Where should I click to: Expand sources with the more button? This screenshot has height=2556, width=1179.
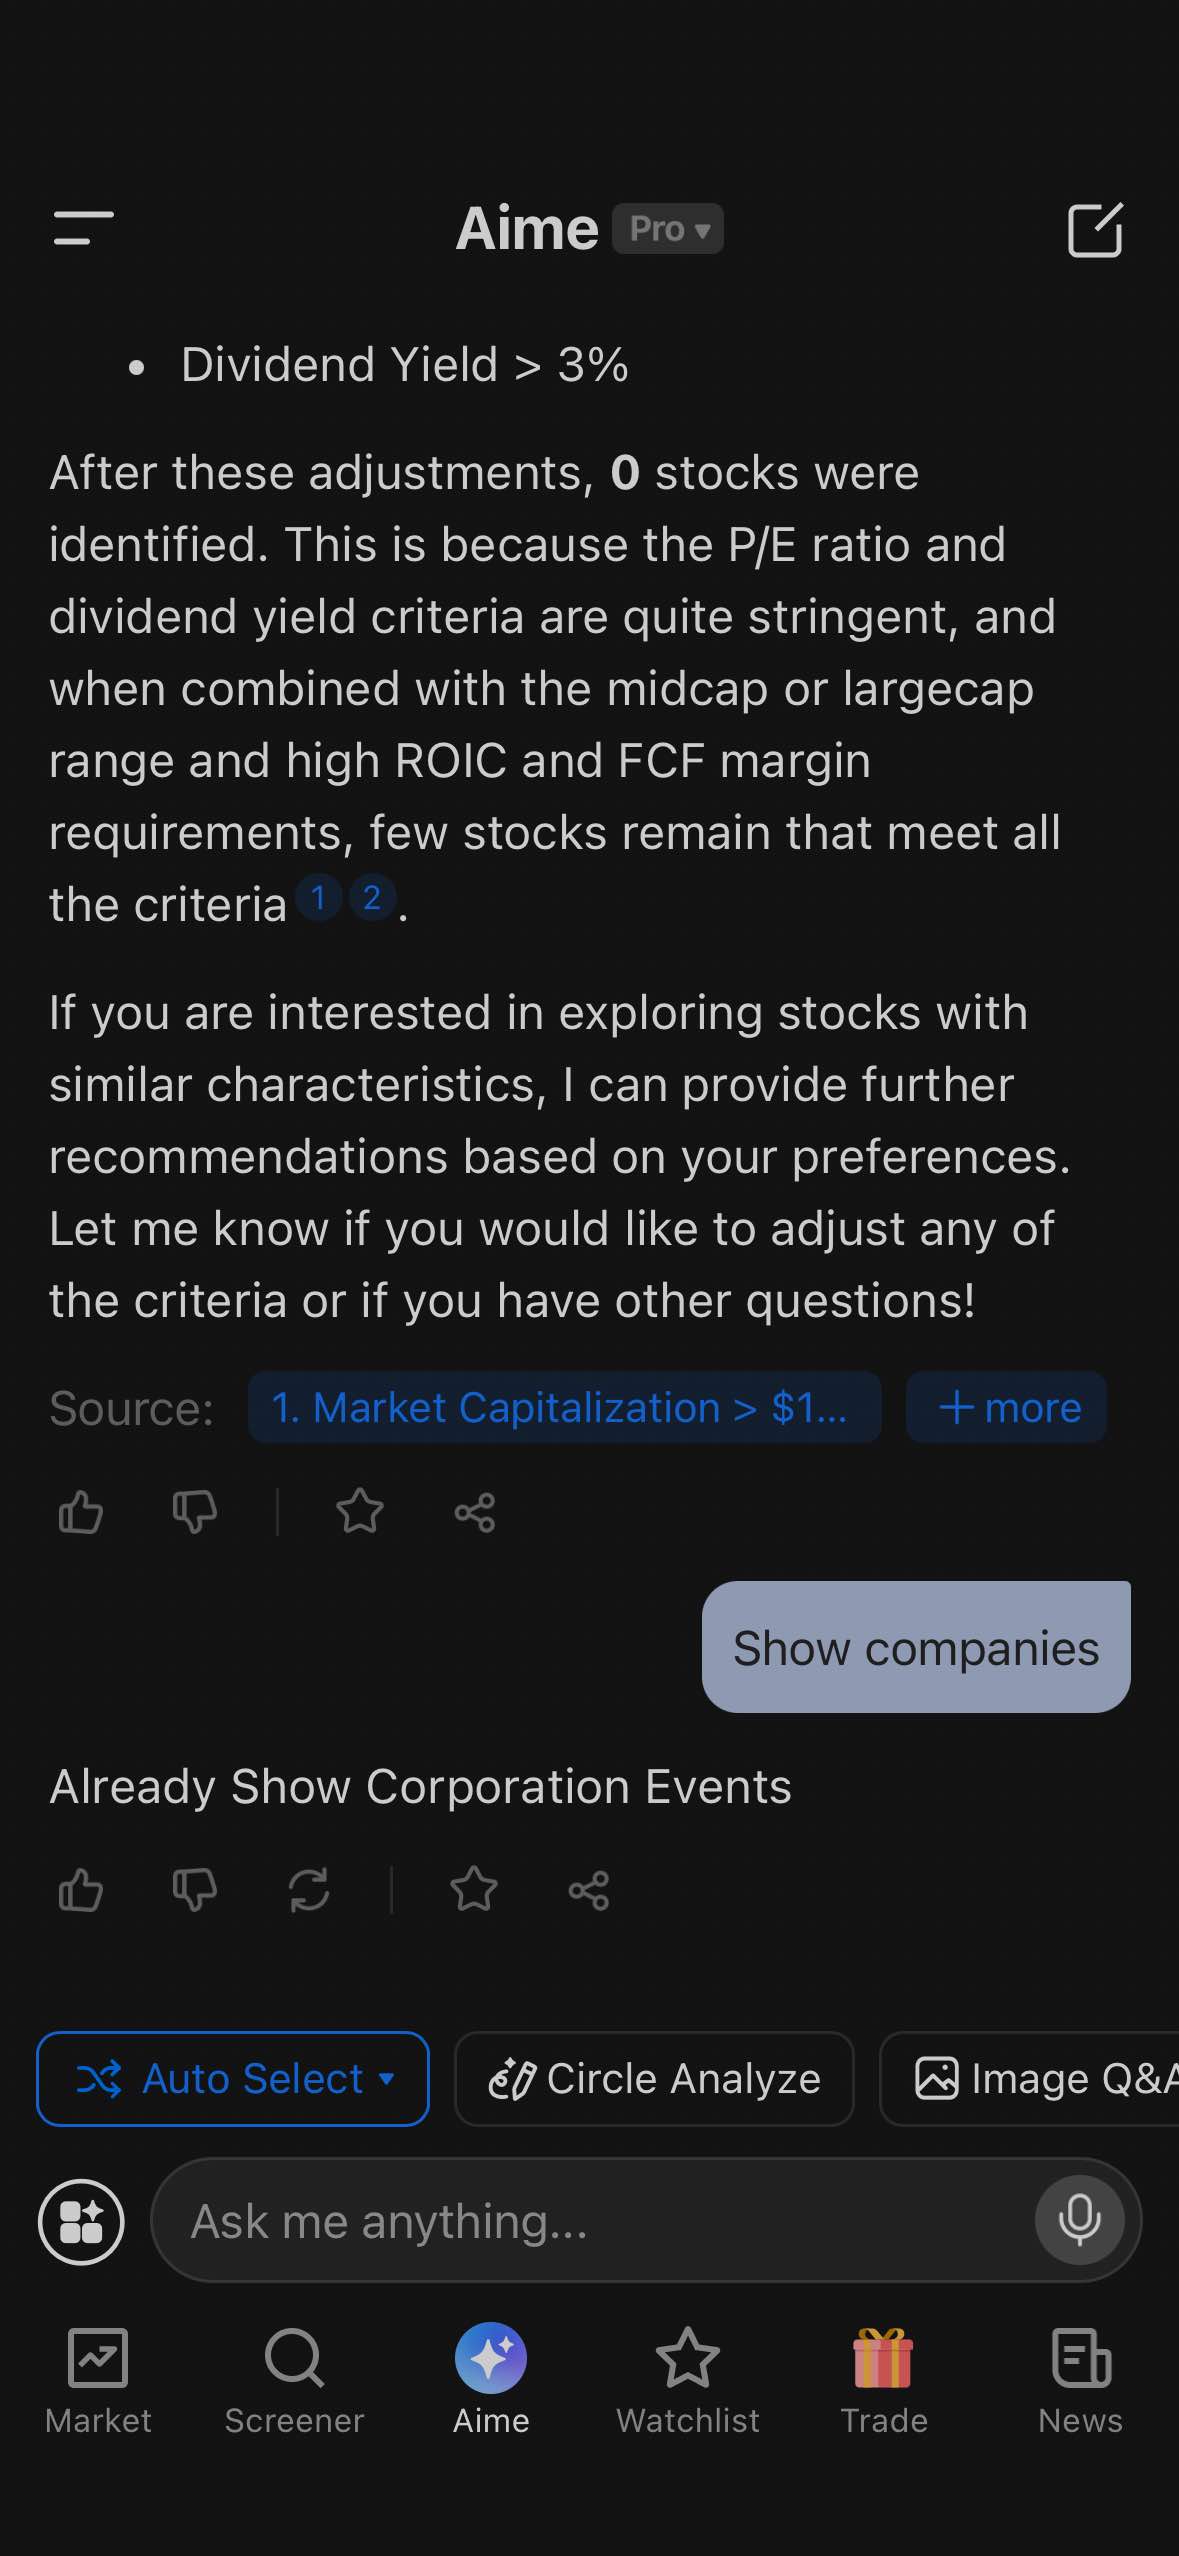tap(1007, 1407)
